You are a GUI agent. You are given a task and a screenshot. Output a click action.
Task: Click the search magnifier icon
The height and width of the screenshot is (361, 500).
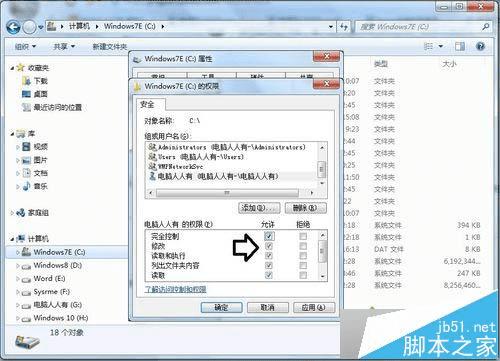pos(485,27)
